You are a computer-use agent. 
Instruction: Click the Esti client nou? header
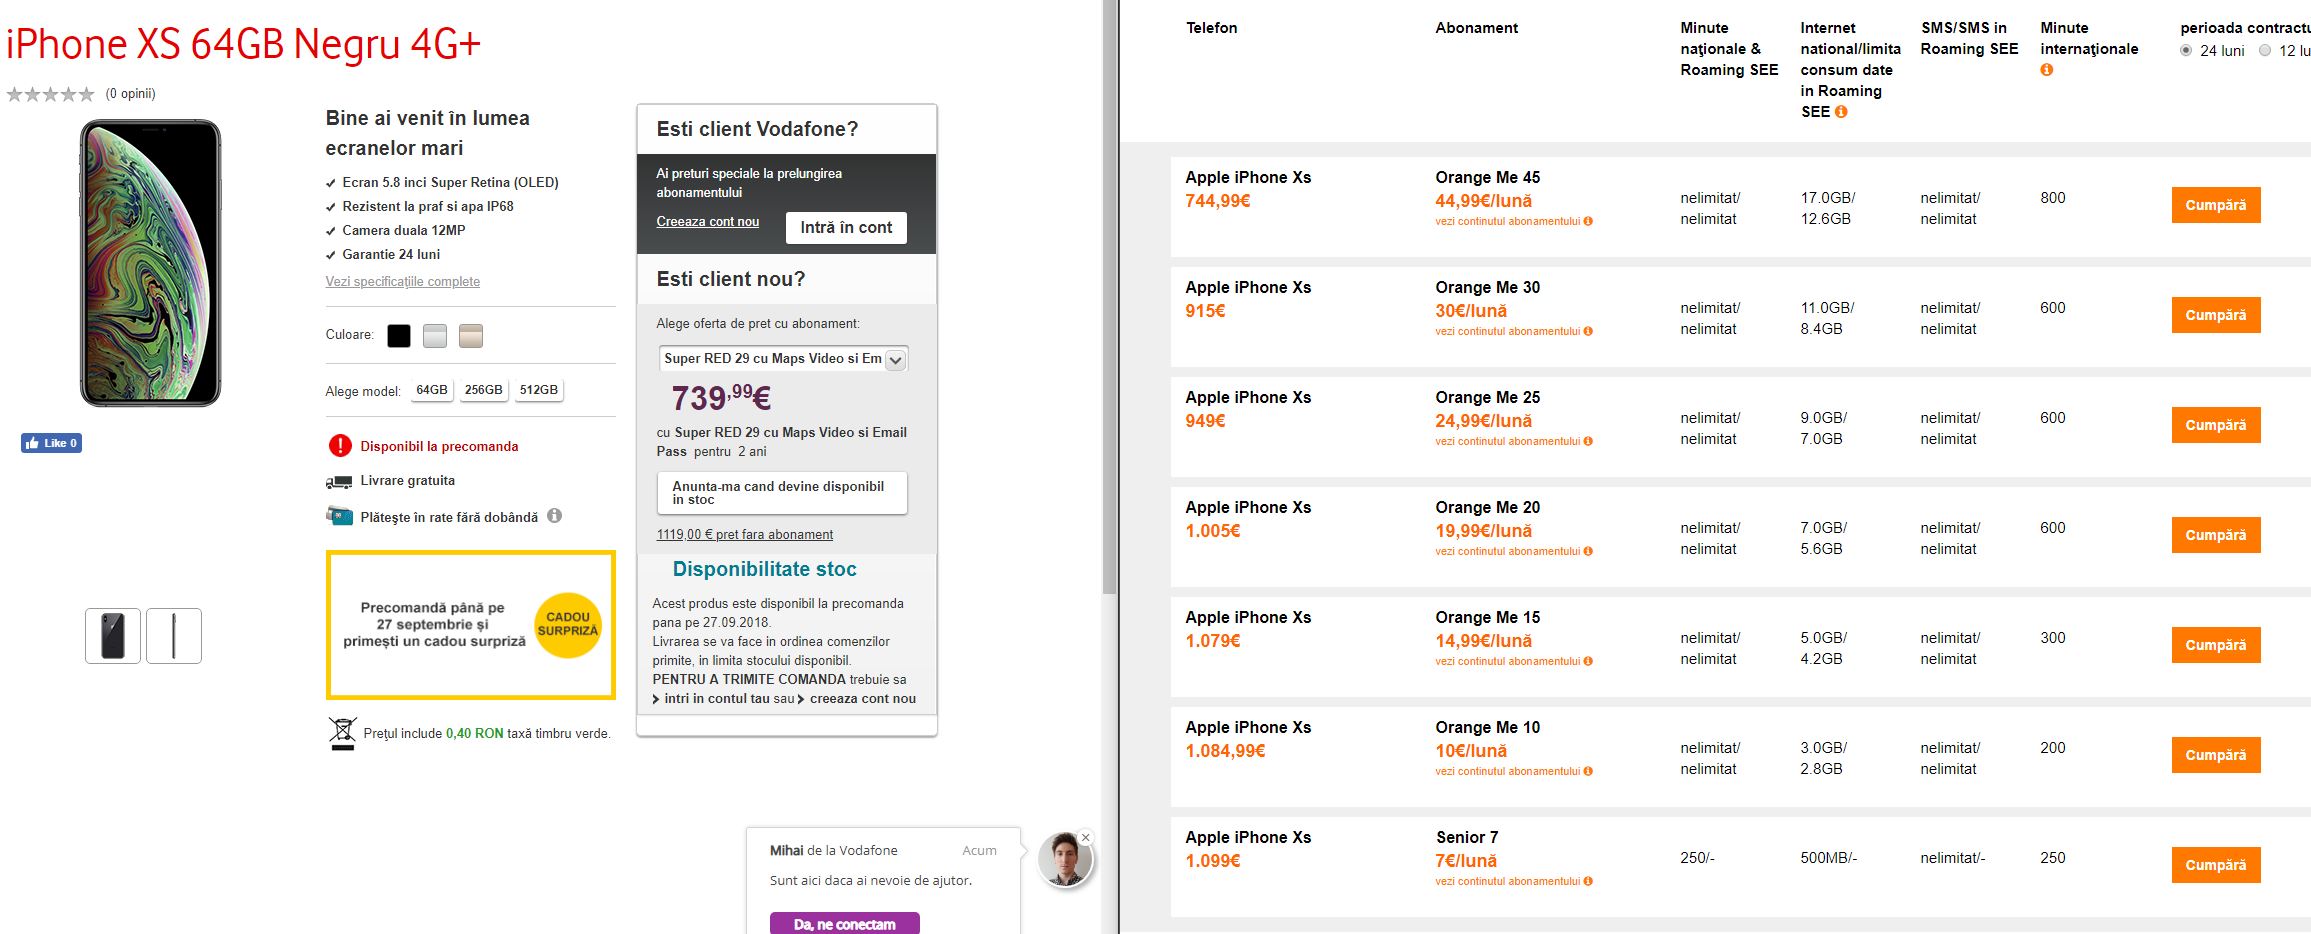click(731, 279)
